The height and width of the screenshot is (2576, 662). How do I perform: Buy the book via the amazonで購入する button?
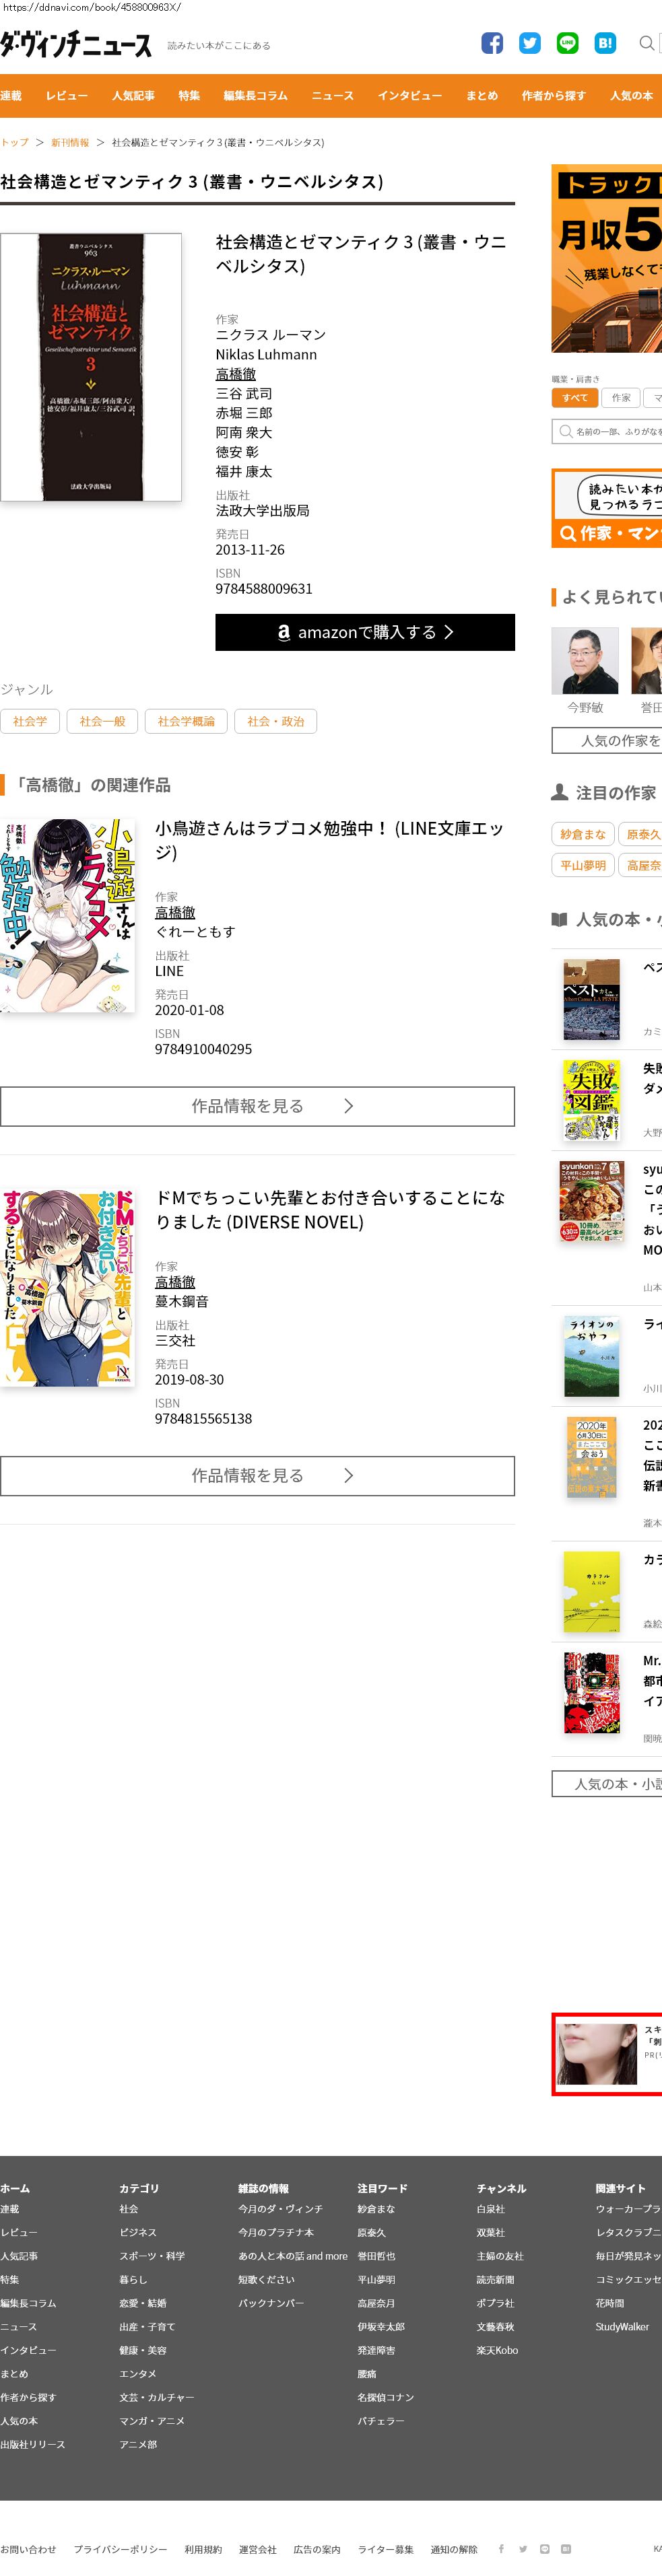365,632
